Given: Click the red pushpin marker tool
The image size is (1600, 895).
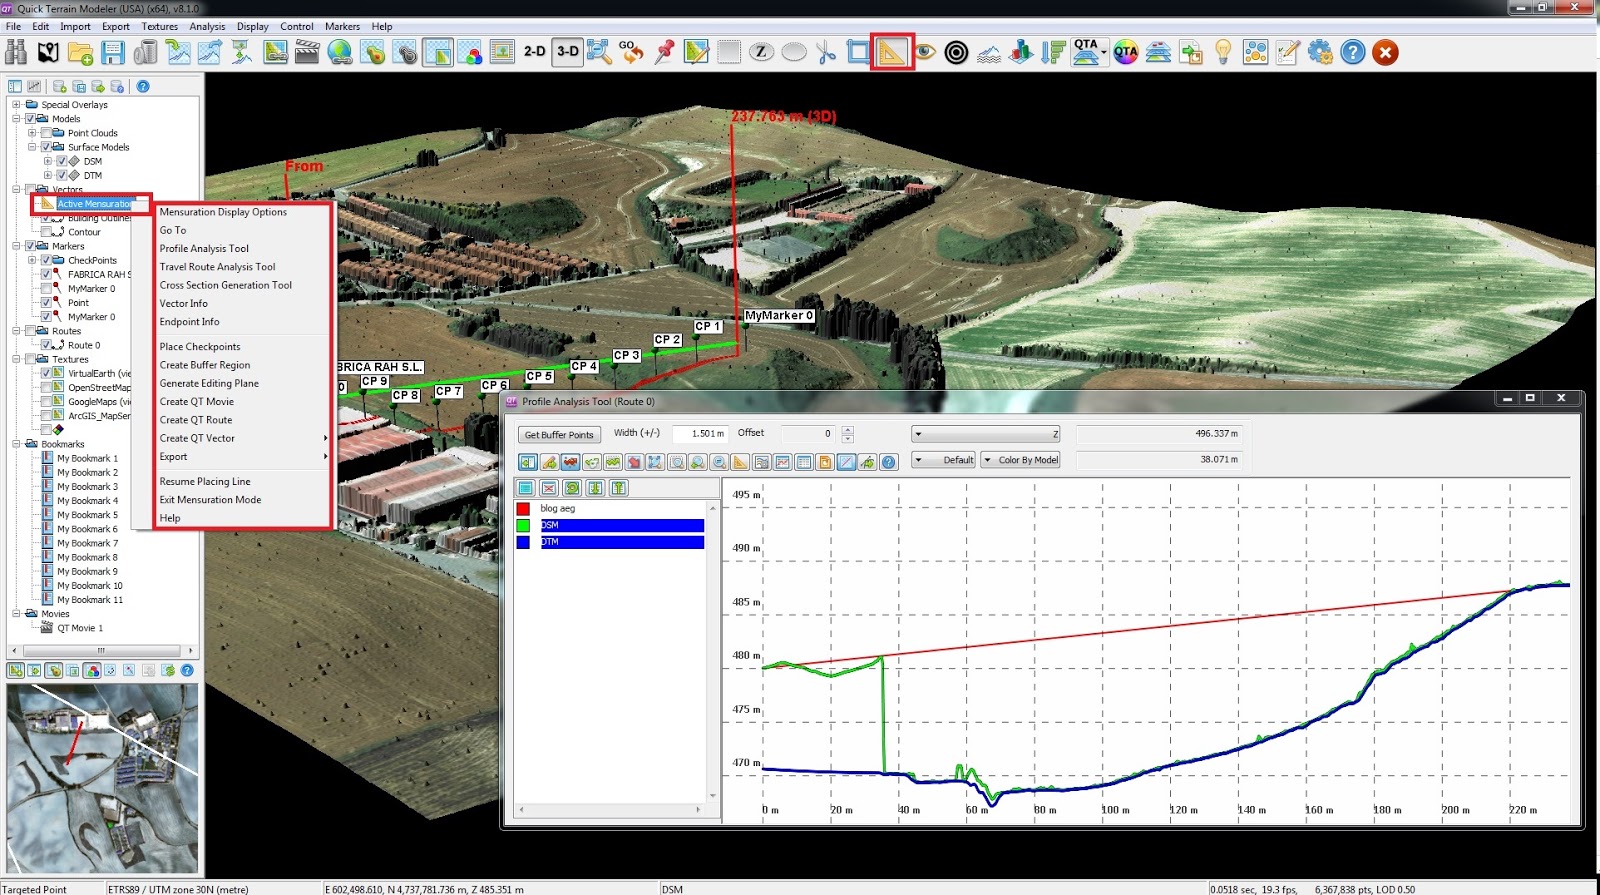Looking at the screenshot, I should tap(664, 52).
